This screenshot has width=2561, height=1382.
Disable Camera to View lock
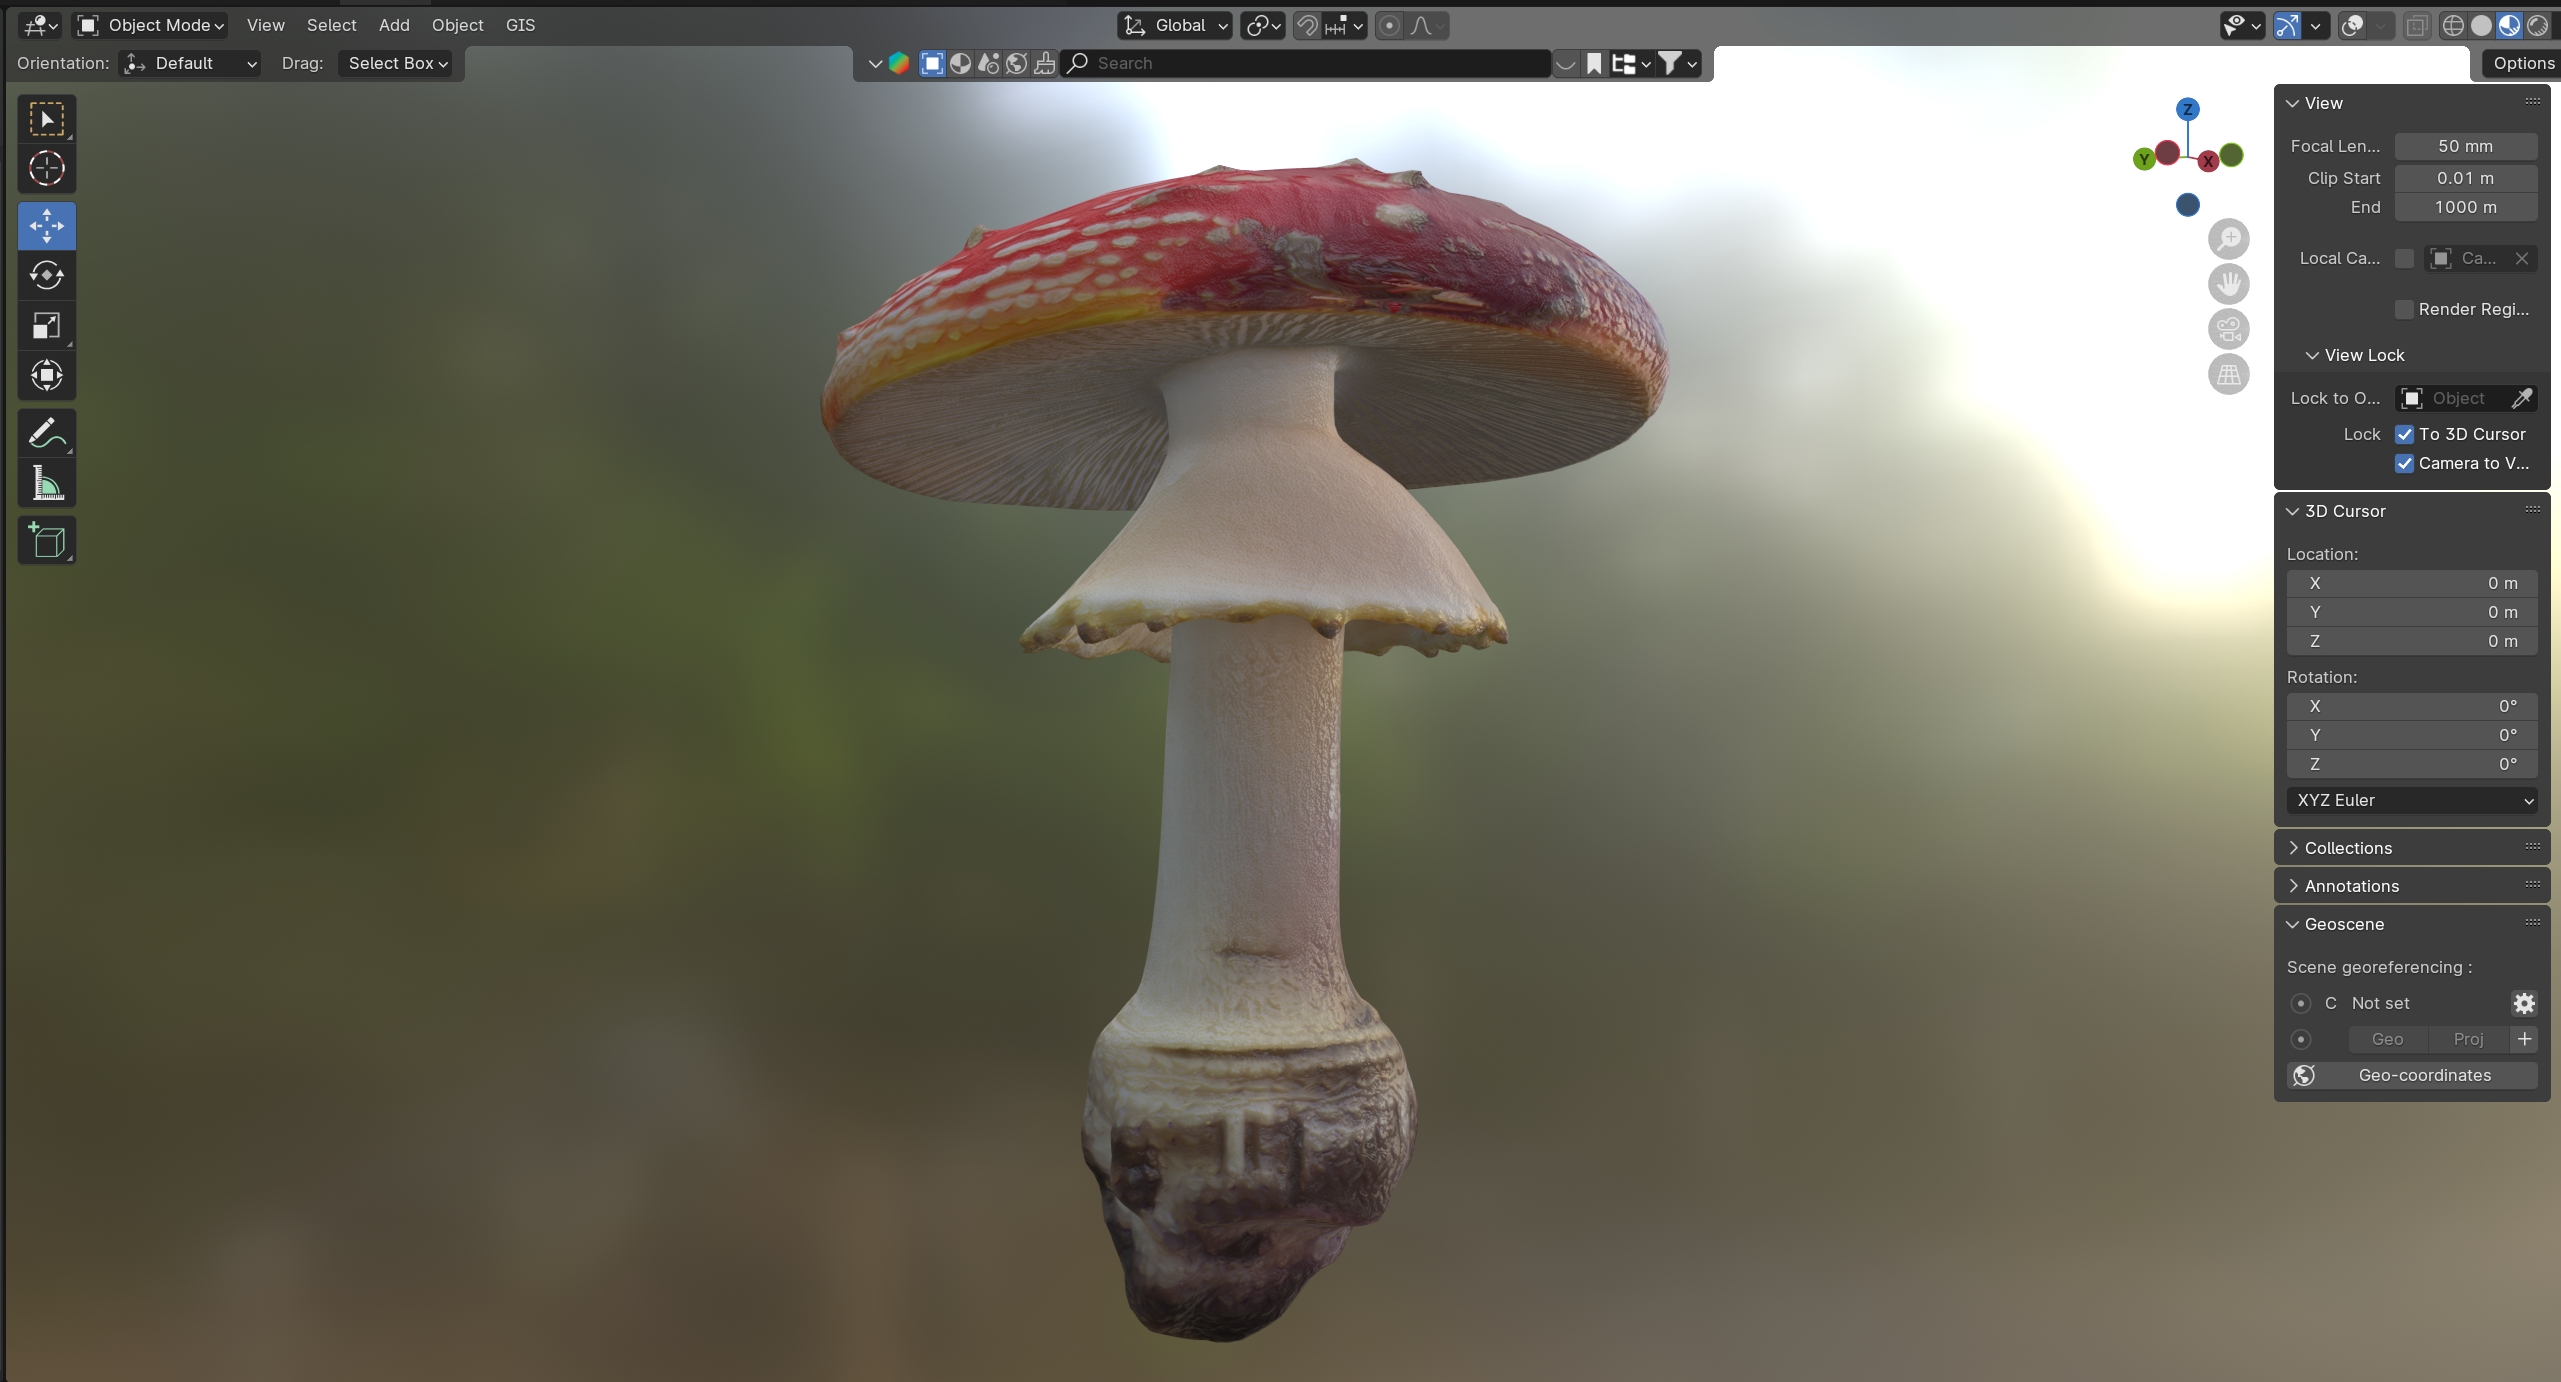(2404, 463)
